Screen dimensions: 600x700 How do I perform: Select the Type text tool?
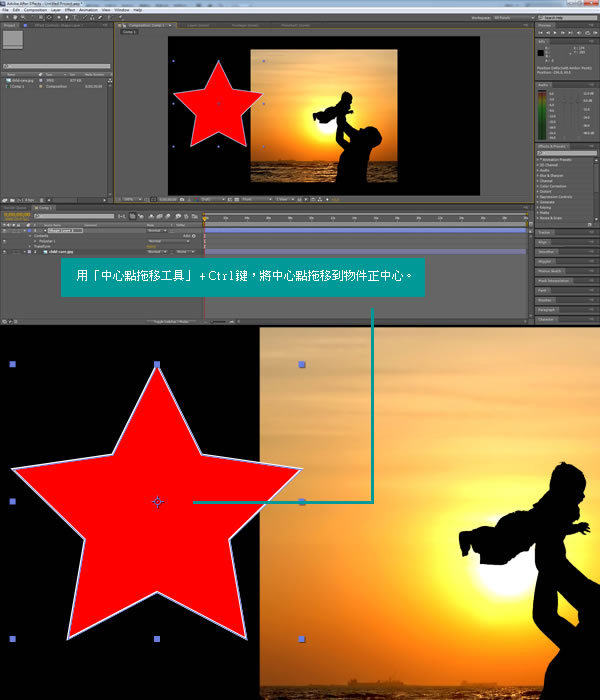(x=75, y=17)
